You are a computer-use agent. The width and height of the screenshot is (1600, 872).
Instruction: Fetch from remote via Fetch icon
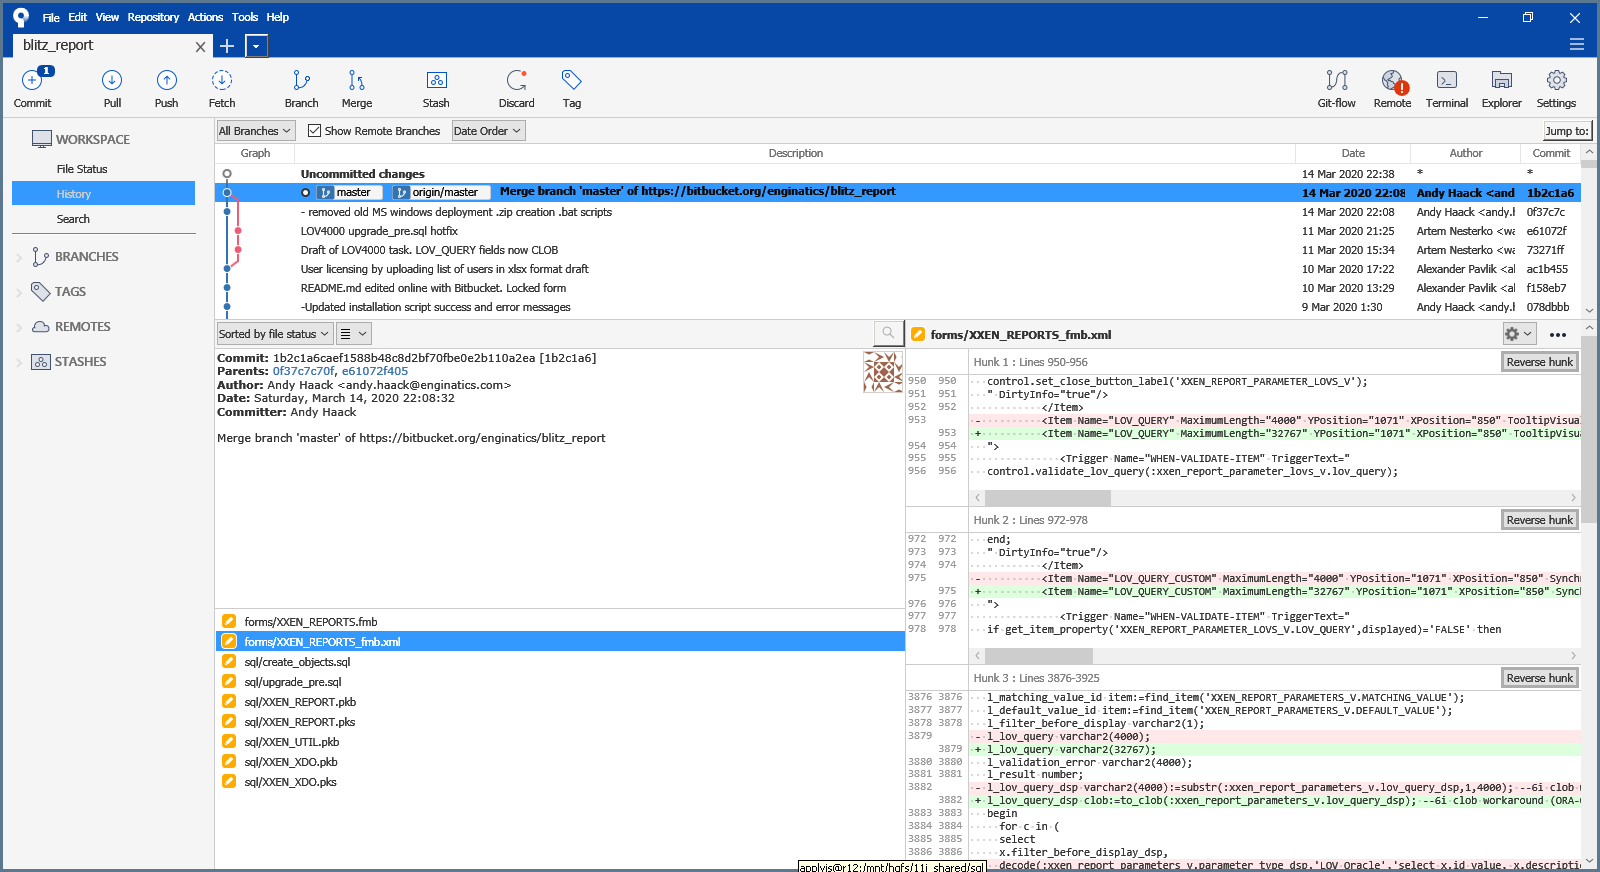(222, 87)
